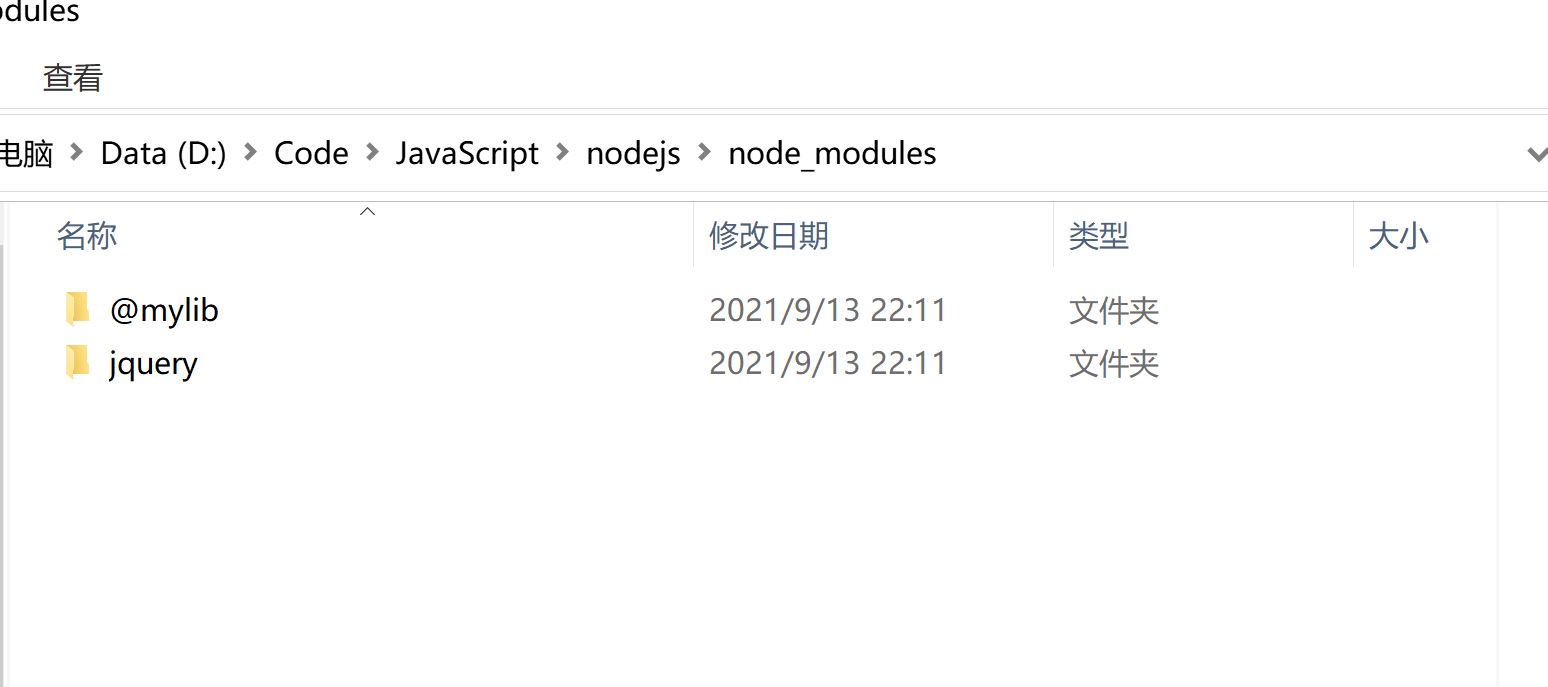Screen dimensions: 1548x687
Task: Click node_modules breadcrumb segment
Action: pos(832,153)
